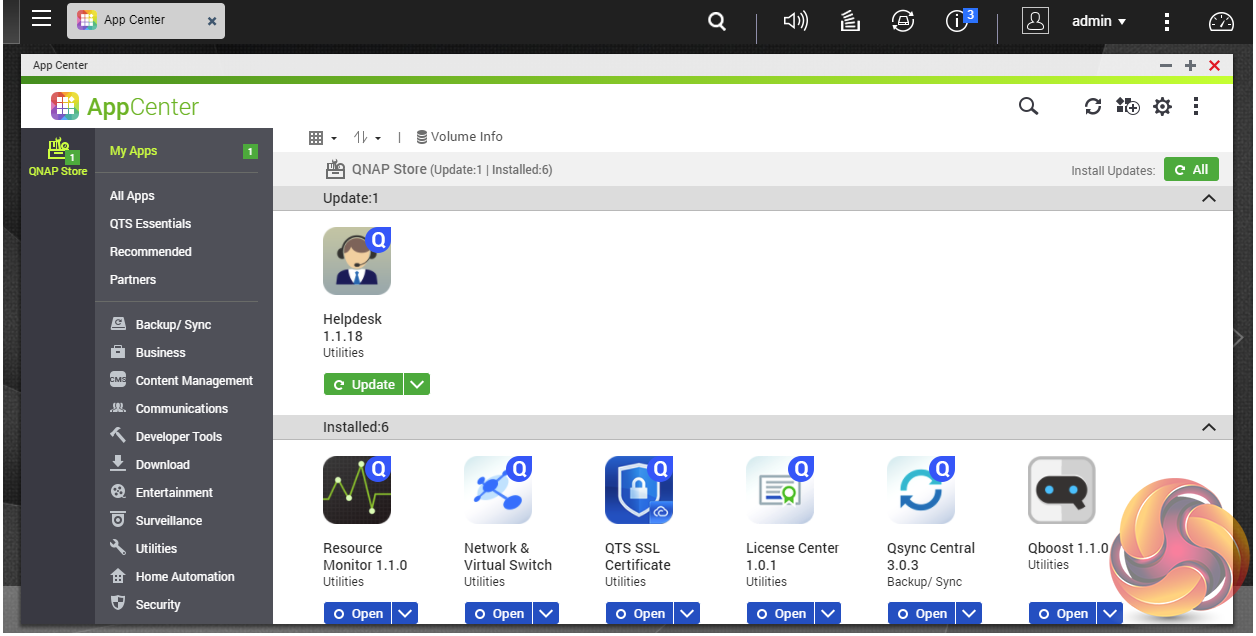Click the Qboost app icon

click(1062, 490)
